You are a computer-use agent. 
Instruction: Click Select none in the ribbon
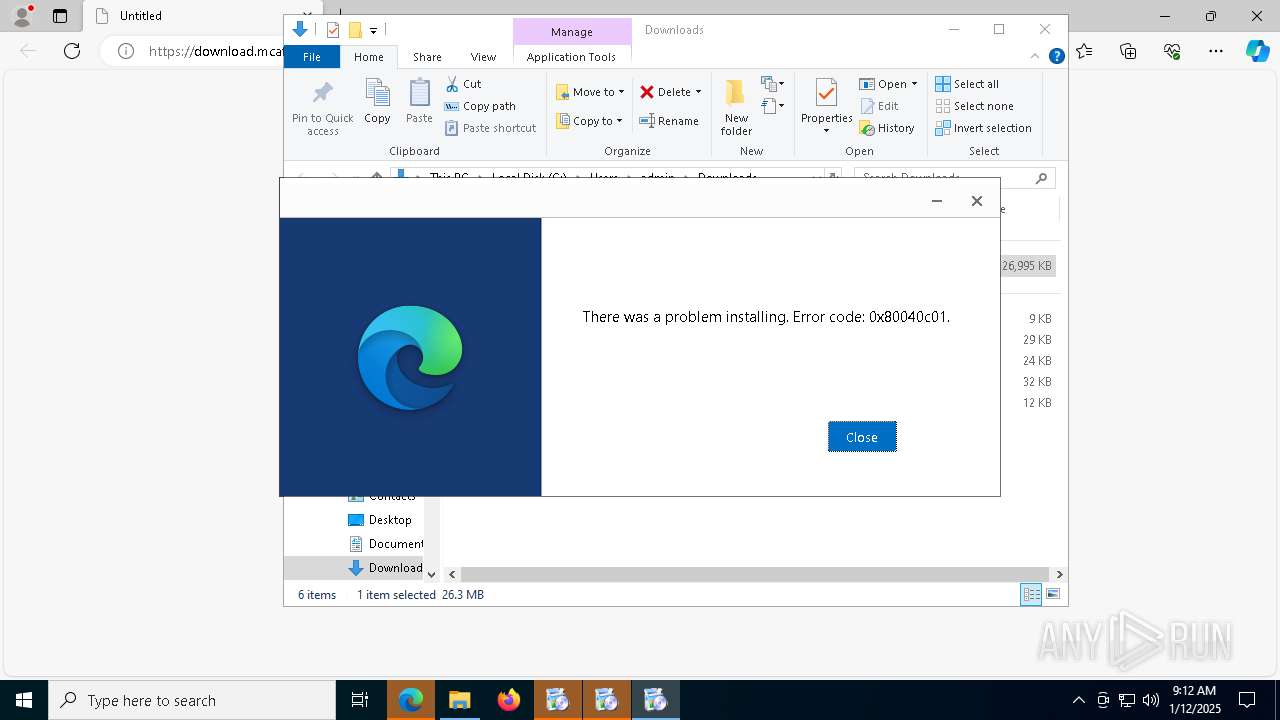pyautogui.click(x=974, y=106)
